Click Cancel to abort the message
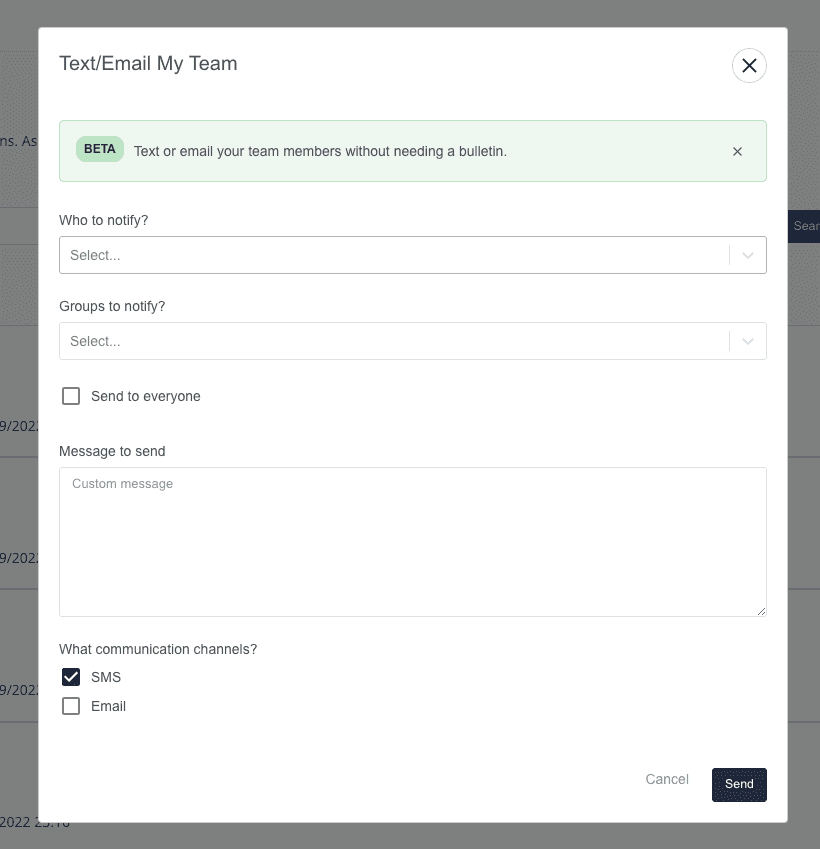Screen dimensions: 820x849 click(x=666, y=779)
